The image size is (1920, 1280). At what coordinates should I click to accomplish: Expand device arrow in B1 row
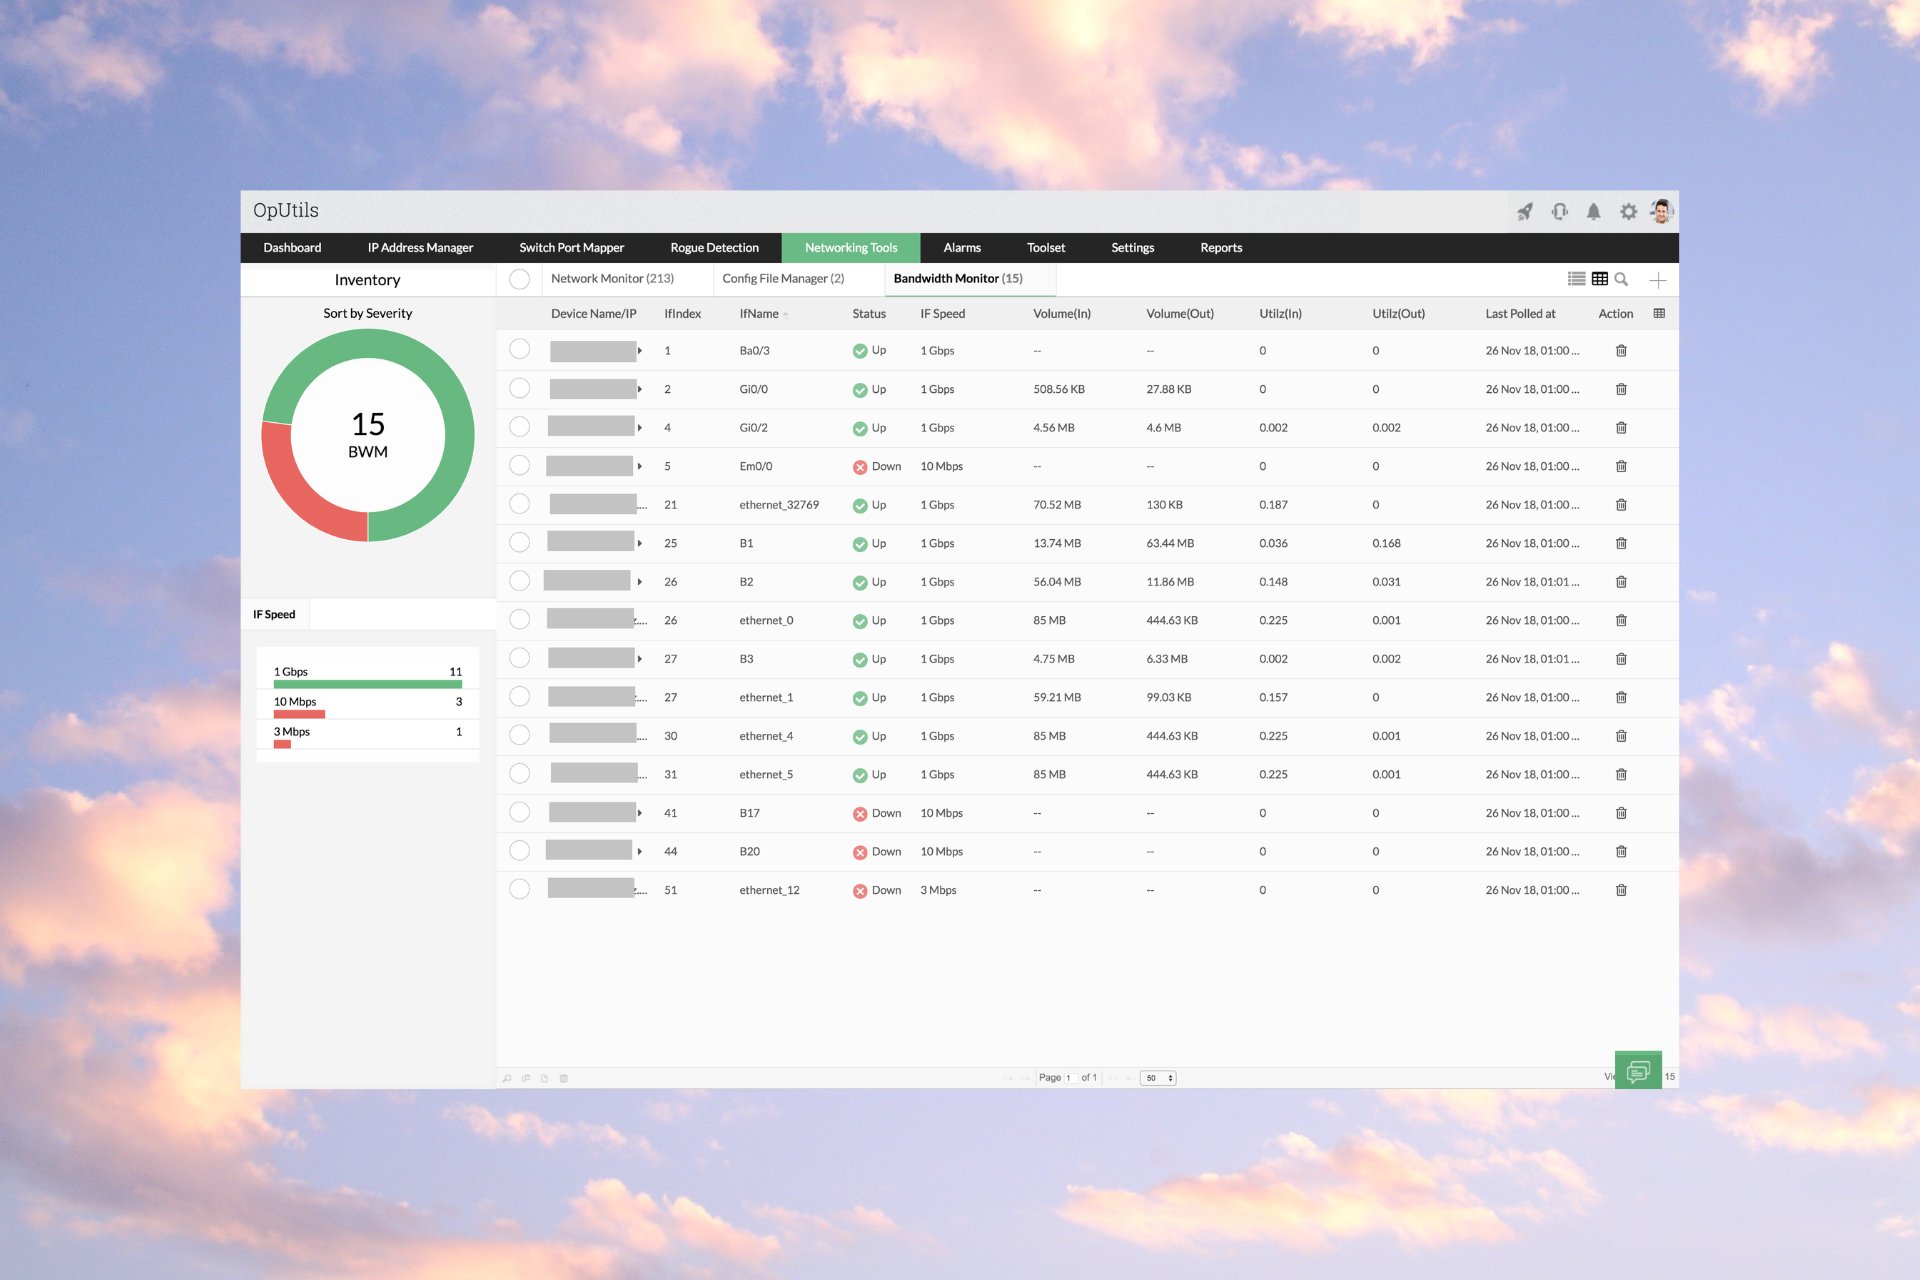tap(640, 543)
